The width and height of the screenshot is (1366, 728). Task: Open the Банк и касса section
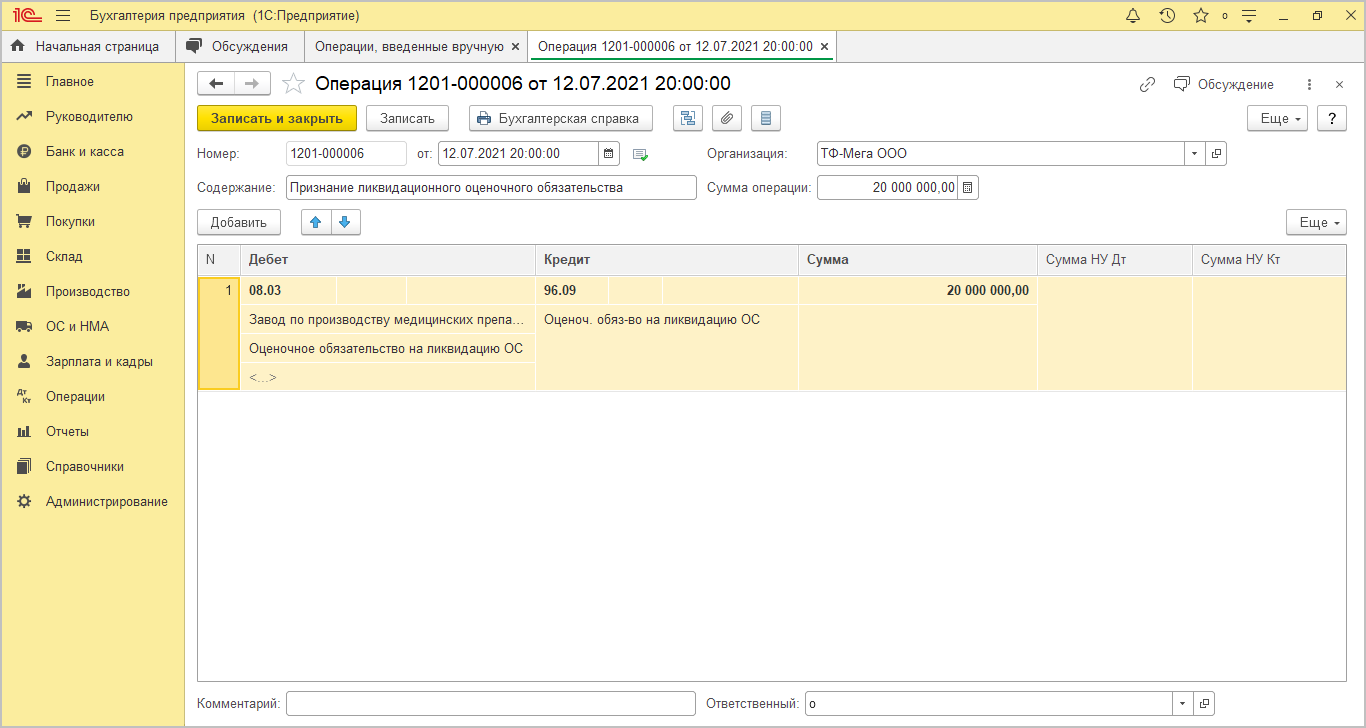92,152
